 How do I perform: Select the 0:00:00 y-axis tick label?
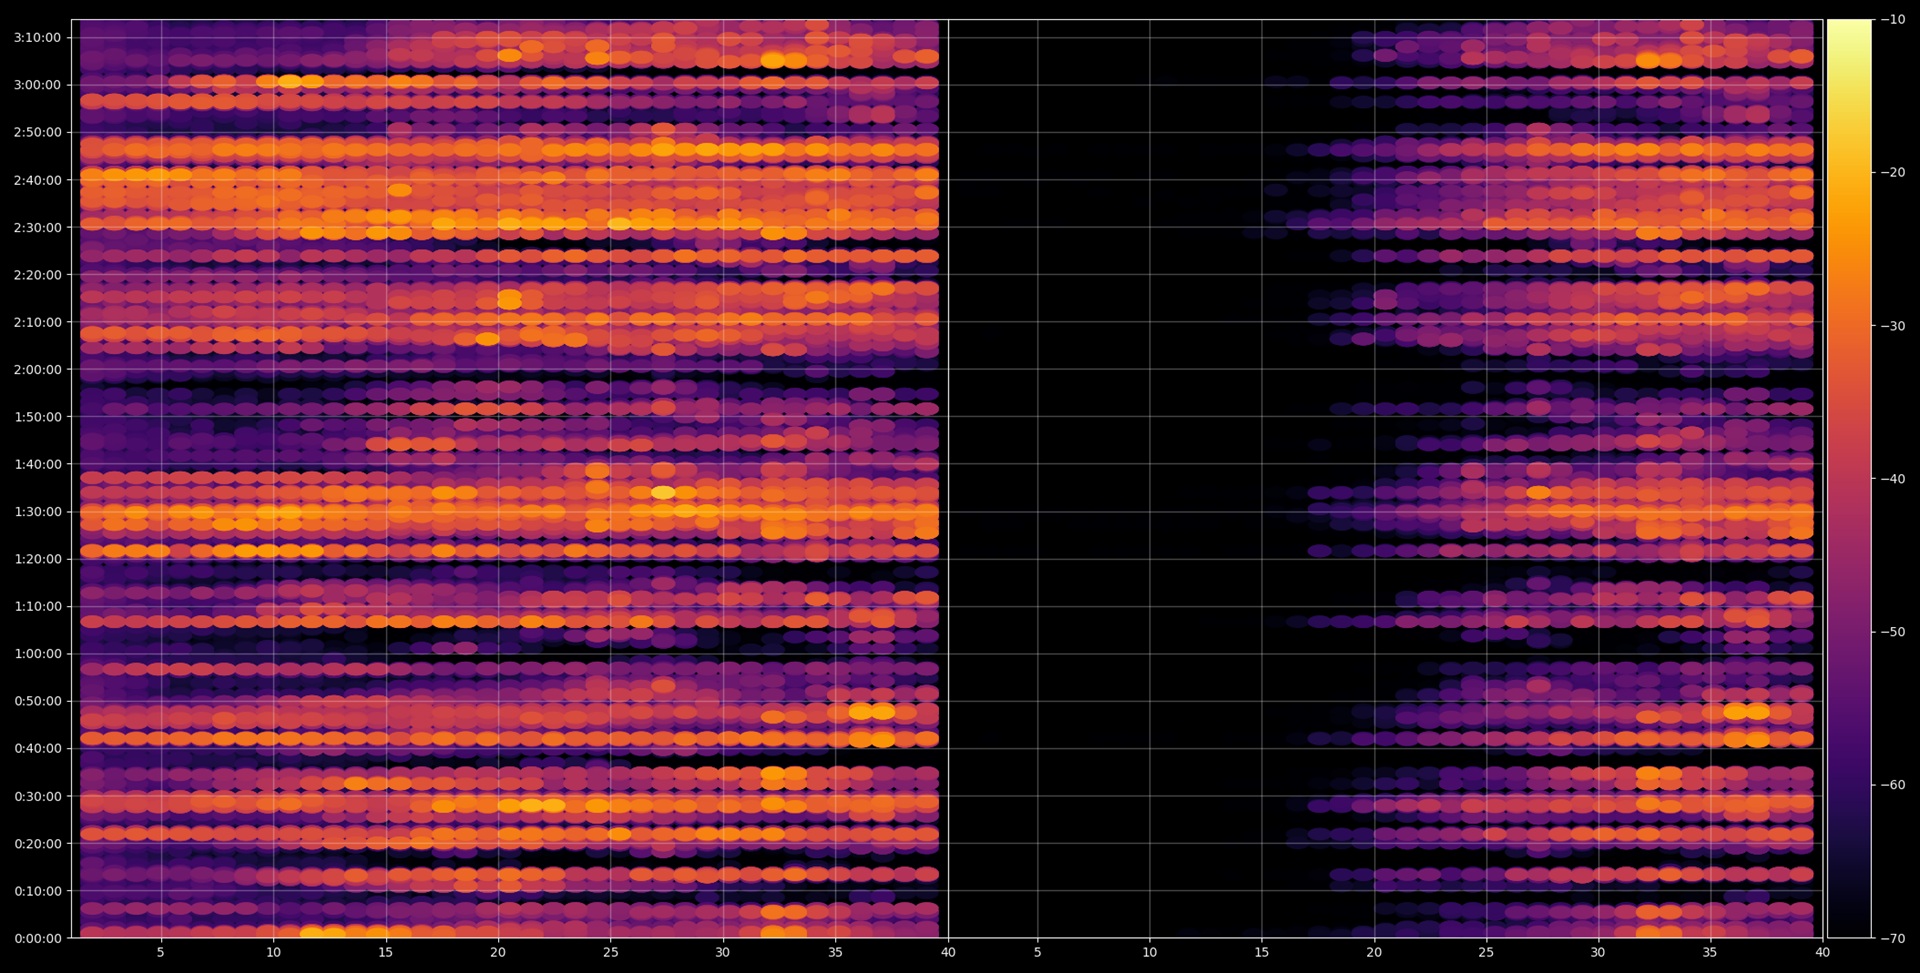click(x=37, y=938)
